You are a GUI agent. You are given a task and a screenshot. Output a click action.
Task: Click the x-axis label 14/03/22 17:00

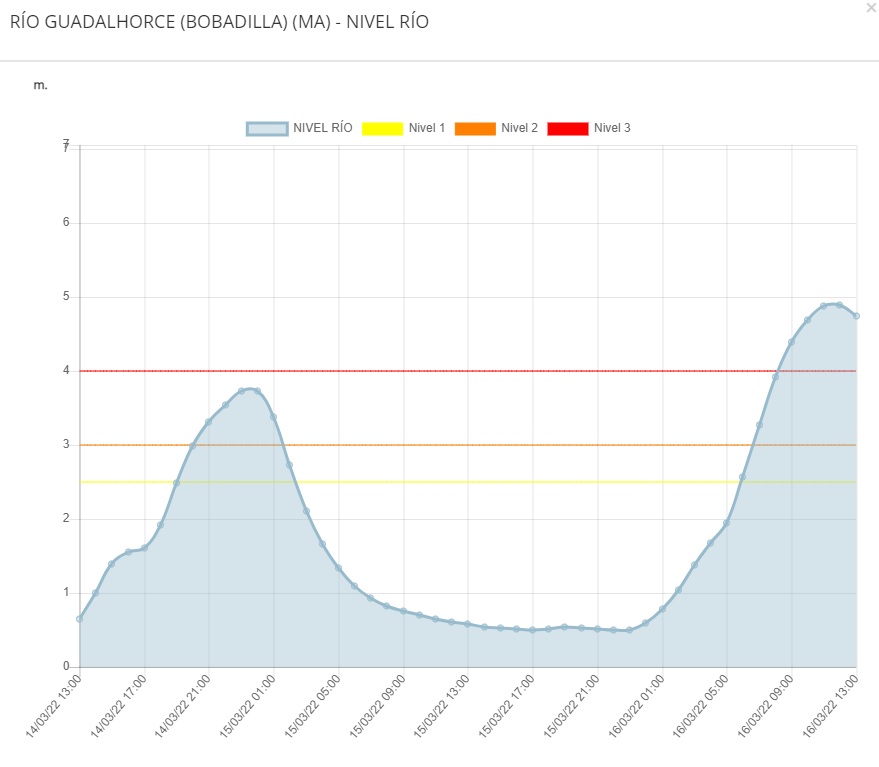tap(118, 706)
